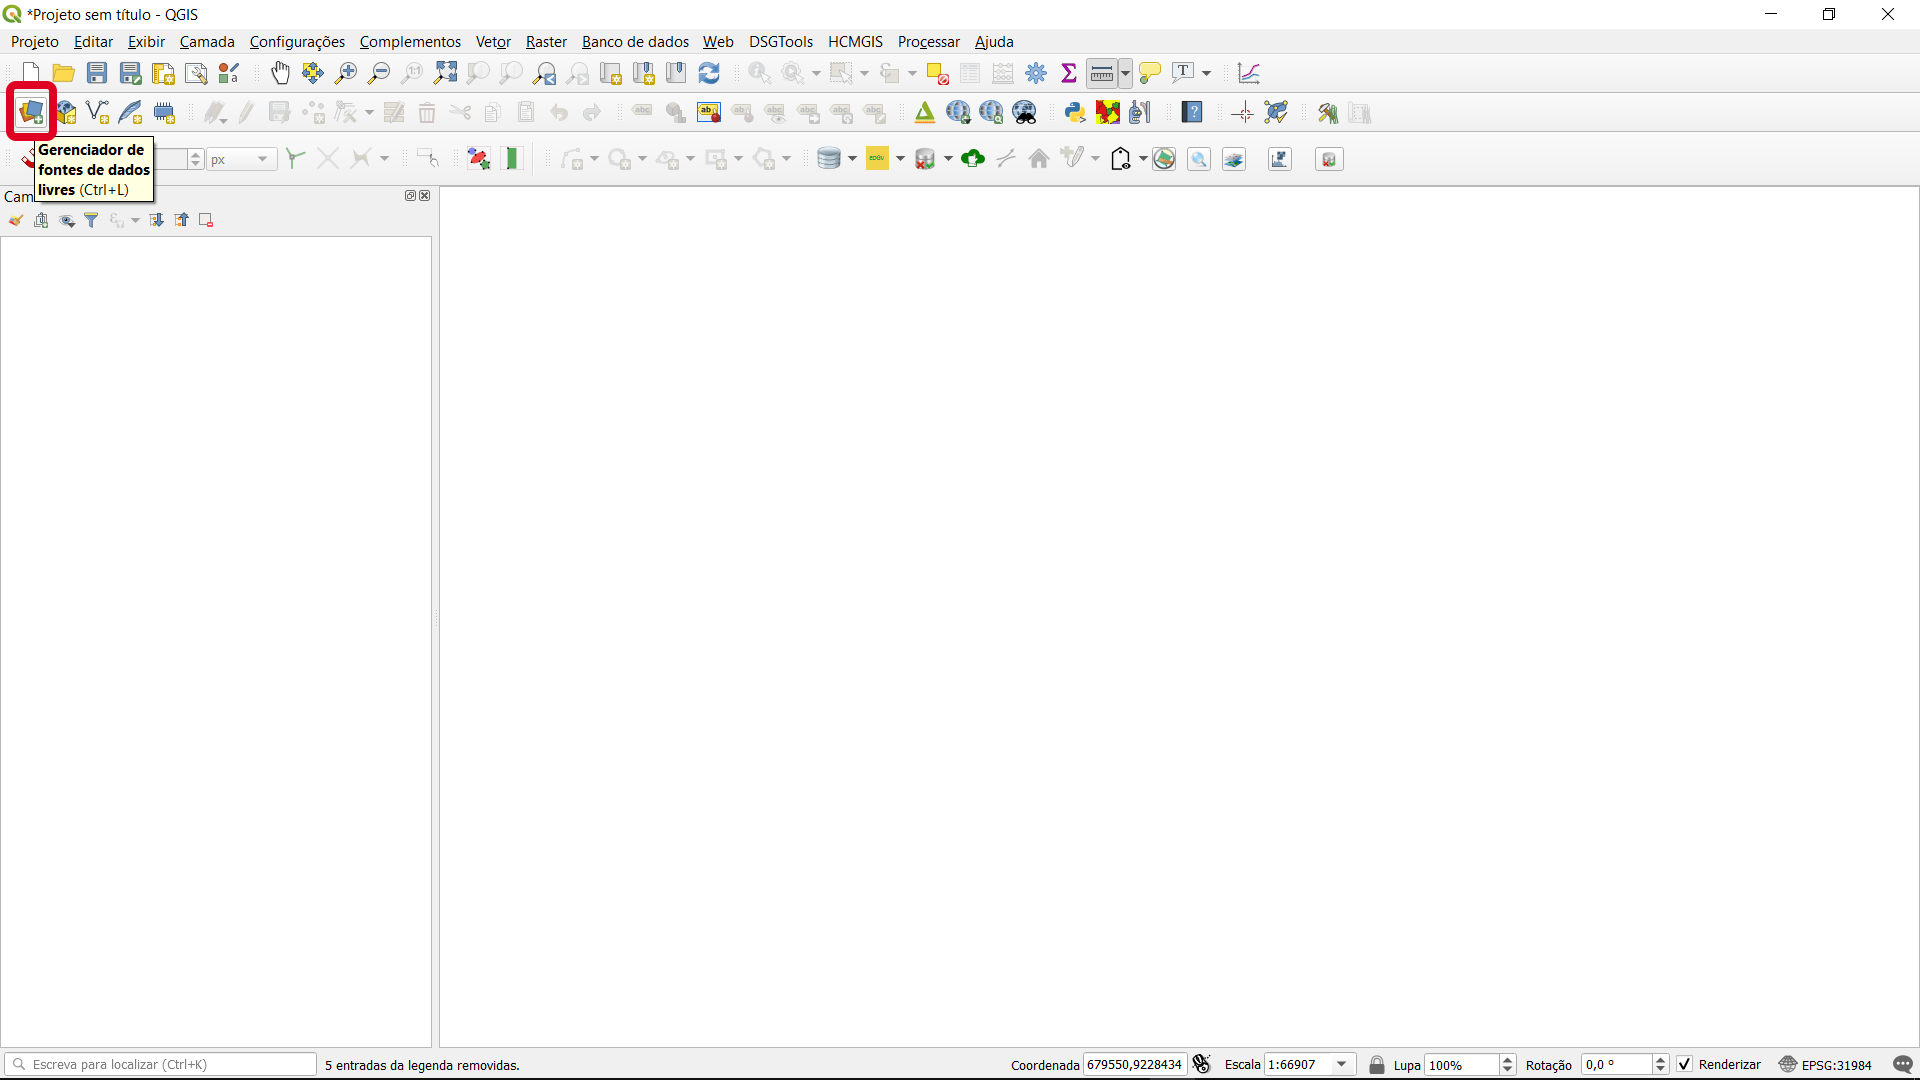This screenshot has height=1080, width=1920.
Task: Open the Processing Toolbox gear icon
Action: pyautogui.click(x=1036, y=73)
